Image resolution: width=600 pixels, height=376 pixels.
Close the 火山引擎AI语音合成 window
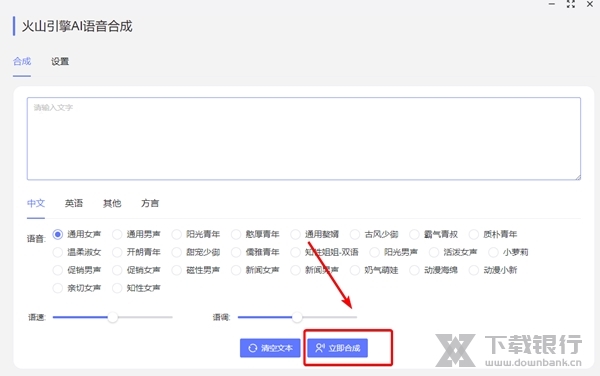[x=590, y=4]
